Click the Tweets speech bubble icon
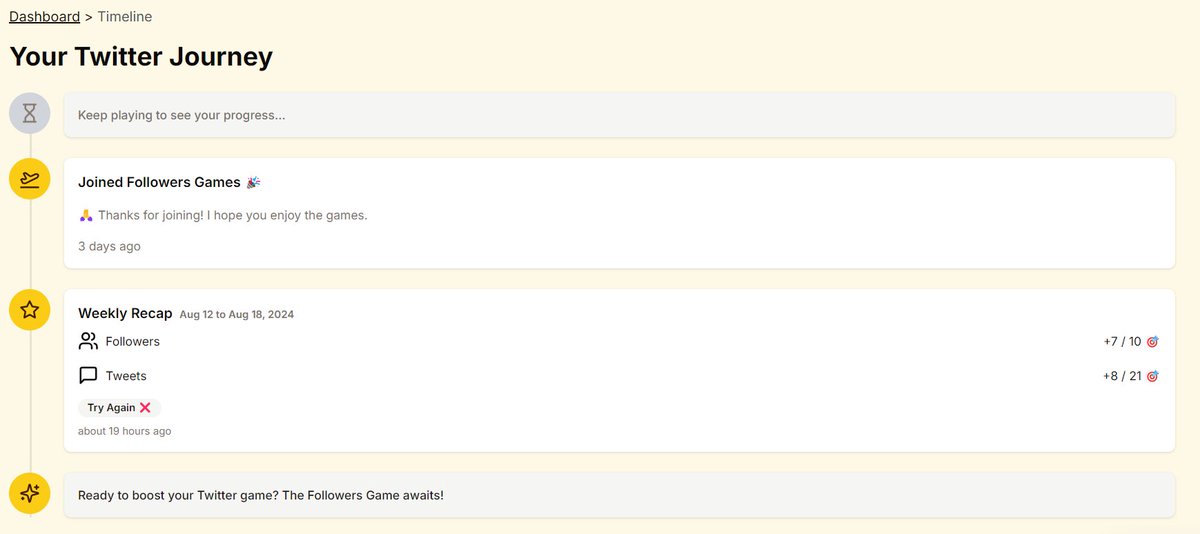The width and height of the screenshot is (1200, 534). (x=88, y=376)
